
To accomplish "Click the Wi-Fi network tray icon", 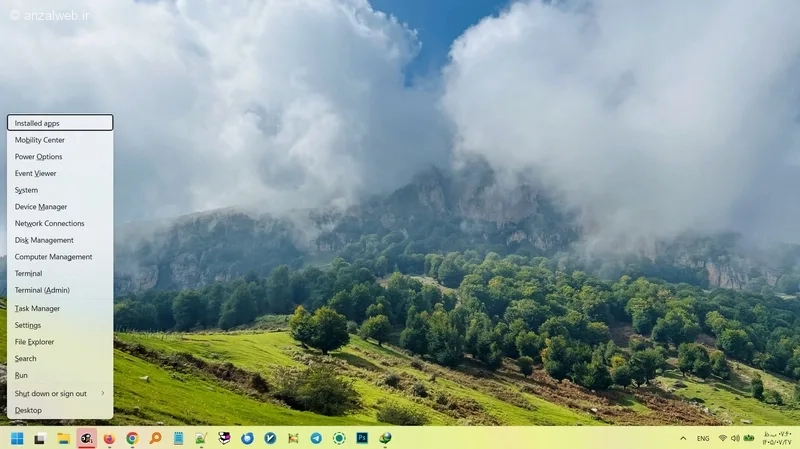I will [x=722, y=438].
